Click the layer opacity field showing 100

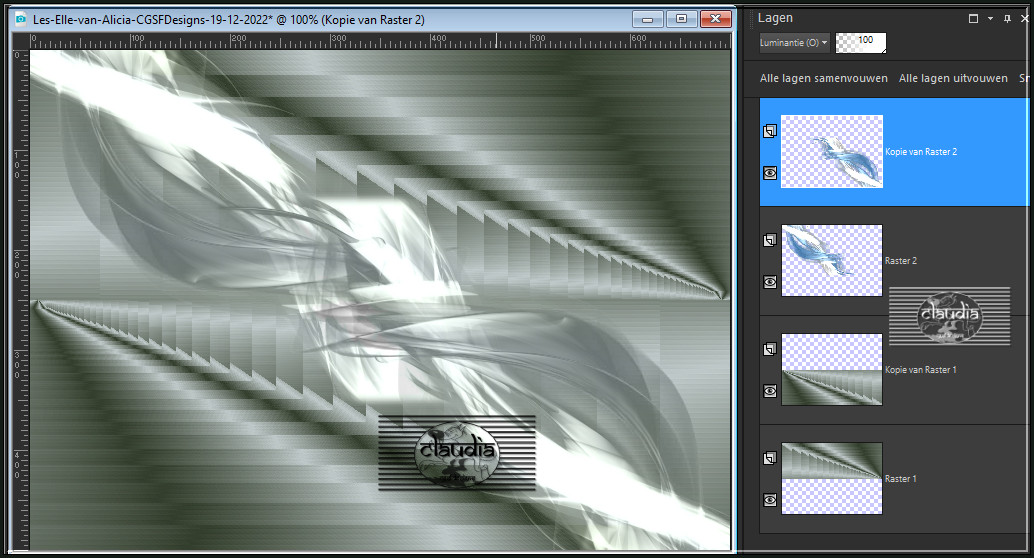tap(861, 42)
